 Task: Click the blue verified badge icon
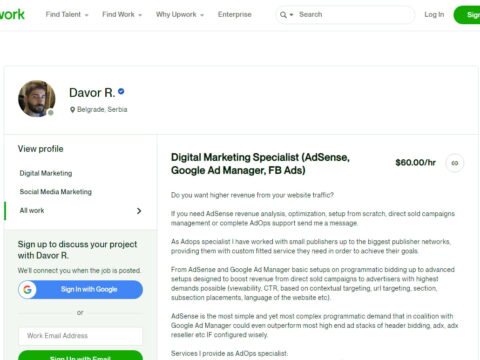coord(121,91)
